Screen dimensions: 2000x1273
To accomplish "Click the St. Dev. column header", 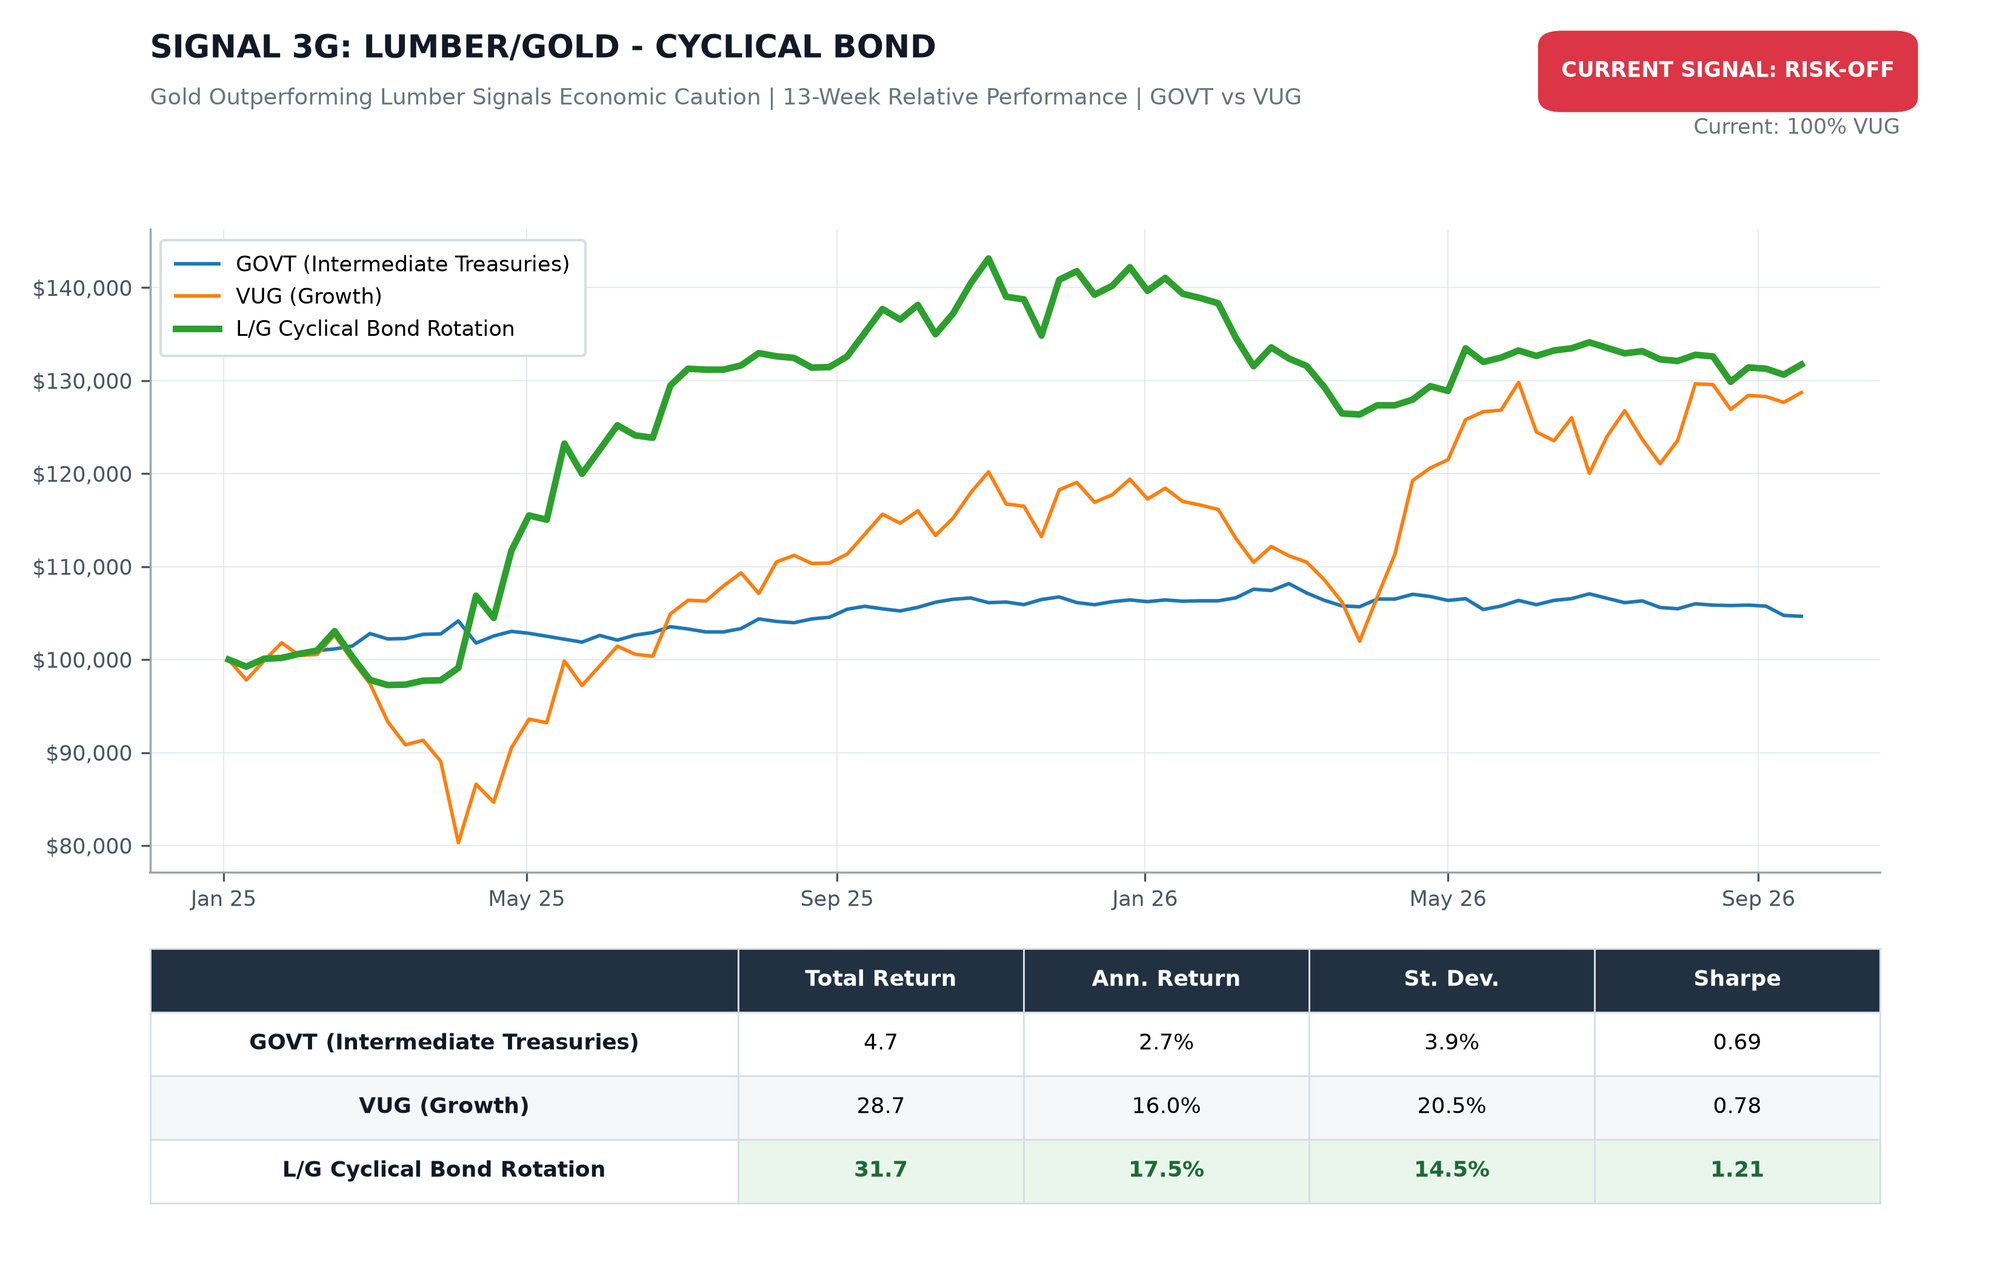I will (1452, 979).
